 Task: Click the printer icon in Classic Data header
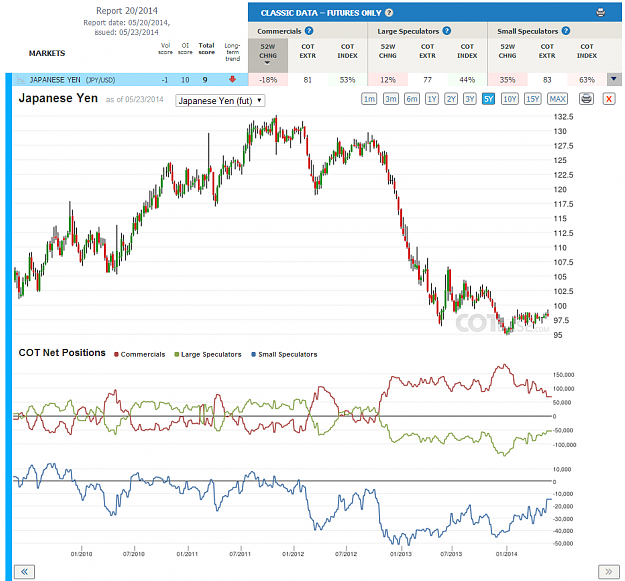pyautogui.click(x=600, y=13)
